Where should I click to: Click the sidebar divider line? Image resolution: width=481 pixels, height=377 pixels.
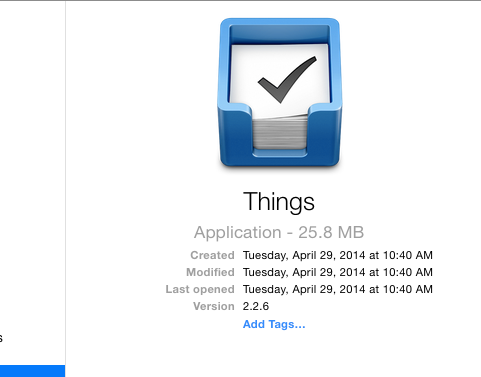(x=65, y=188)
